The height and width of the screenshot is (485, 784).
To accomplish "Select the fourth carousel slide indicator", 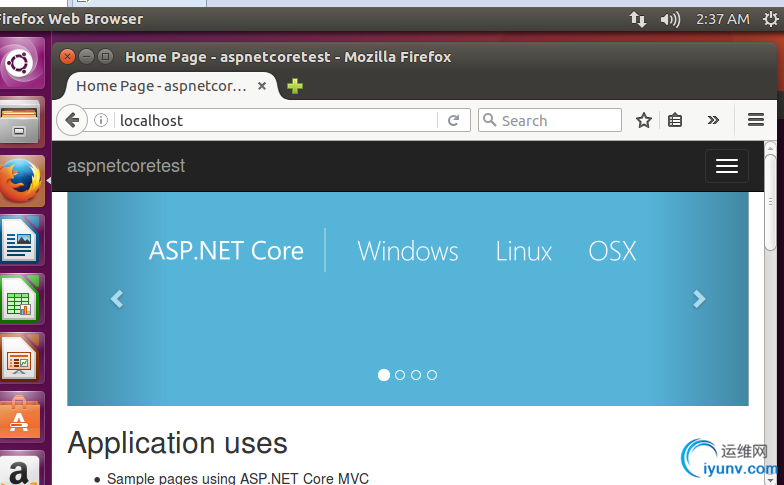I will pos(432,375).
